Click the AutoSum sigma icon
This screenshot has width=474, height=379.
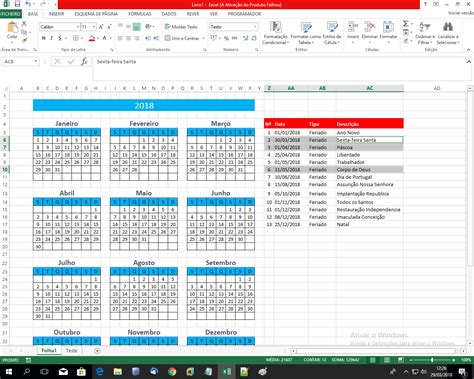tap(406, 24)
